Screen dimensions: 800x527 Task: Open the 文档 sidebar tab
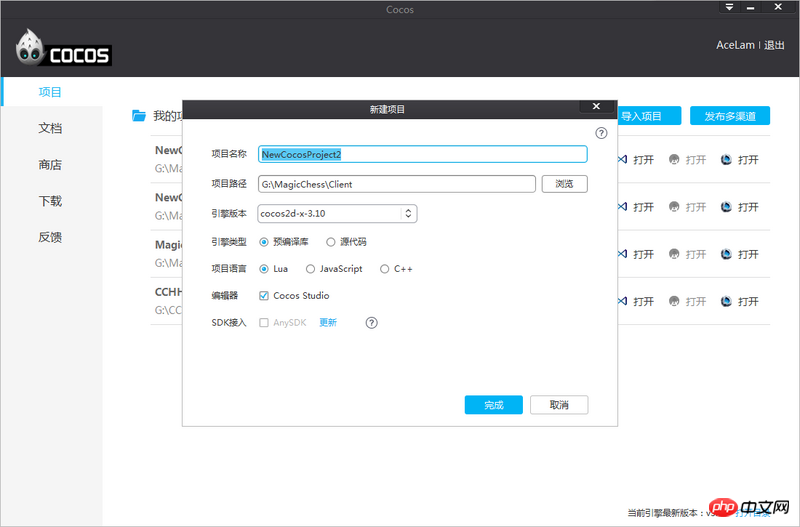[50, 128]
